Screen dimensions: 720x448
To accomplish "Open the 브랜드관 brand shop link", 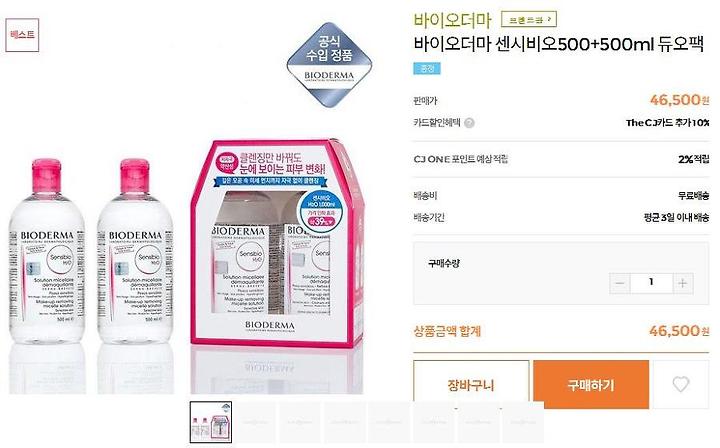I will (529, 20).
